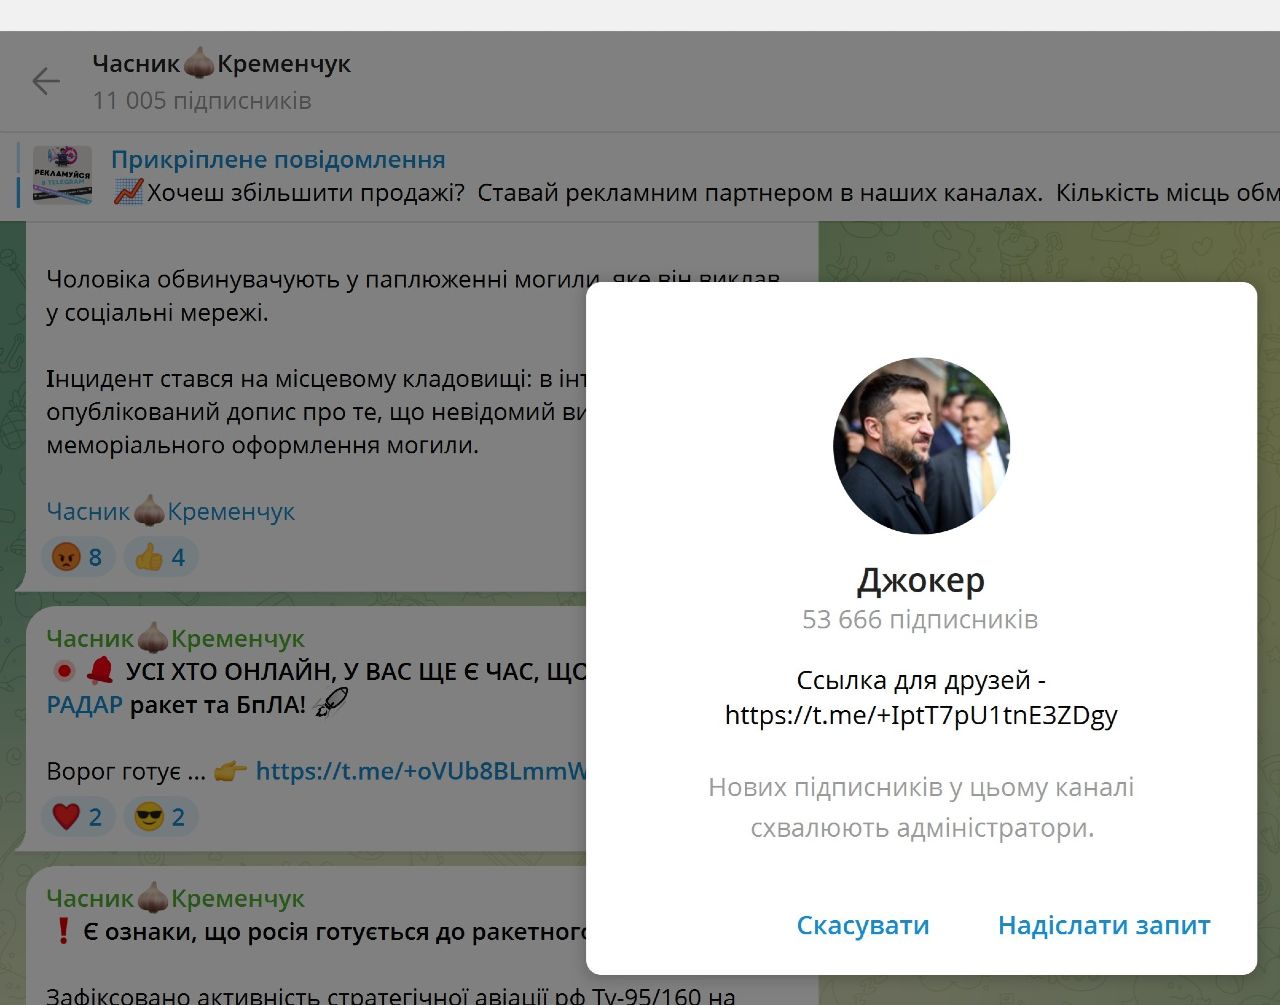Screen dimensions: 1280x1005
Task: Click the blue Часник Кременчук signature link
Action: [x=170, y=511]
